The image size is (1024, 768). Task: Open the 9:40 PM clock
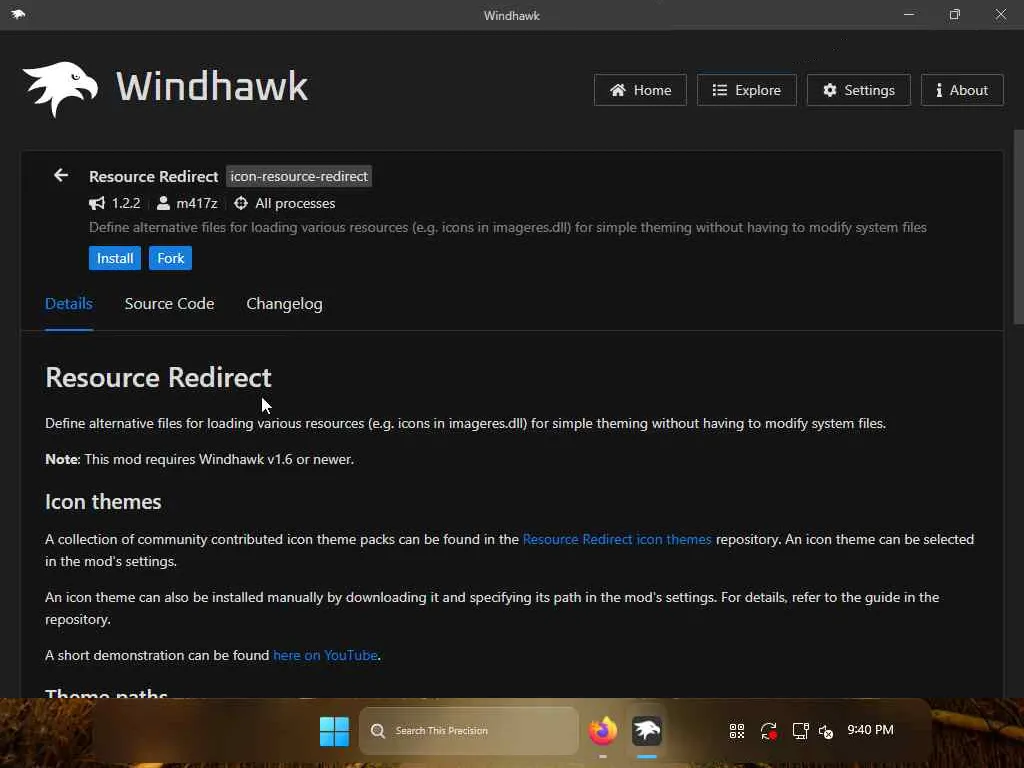[870, 730]
